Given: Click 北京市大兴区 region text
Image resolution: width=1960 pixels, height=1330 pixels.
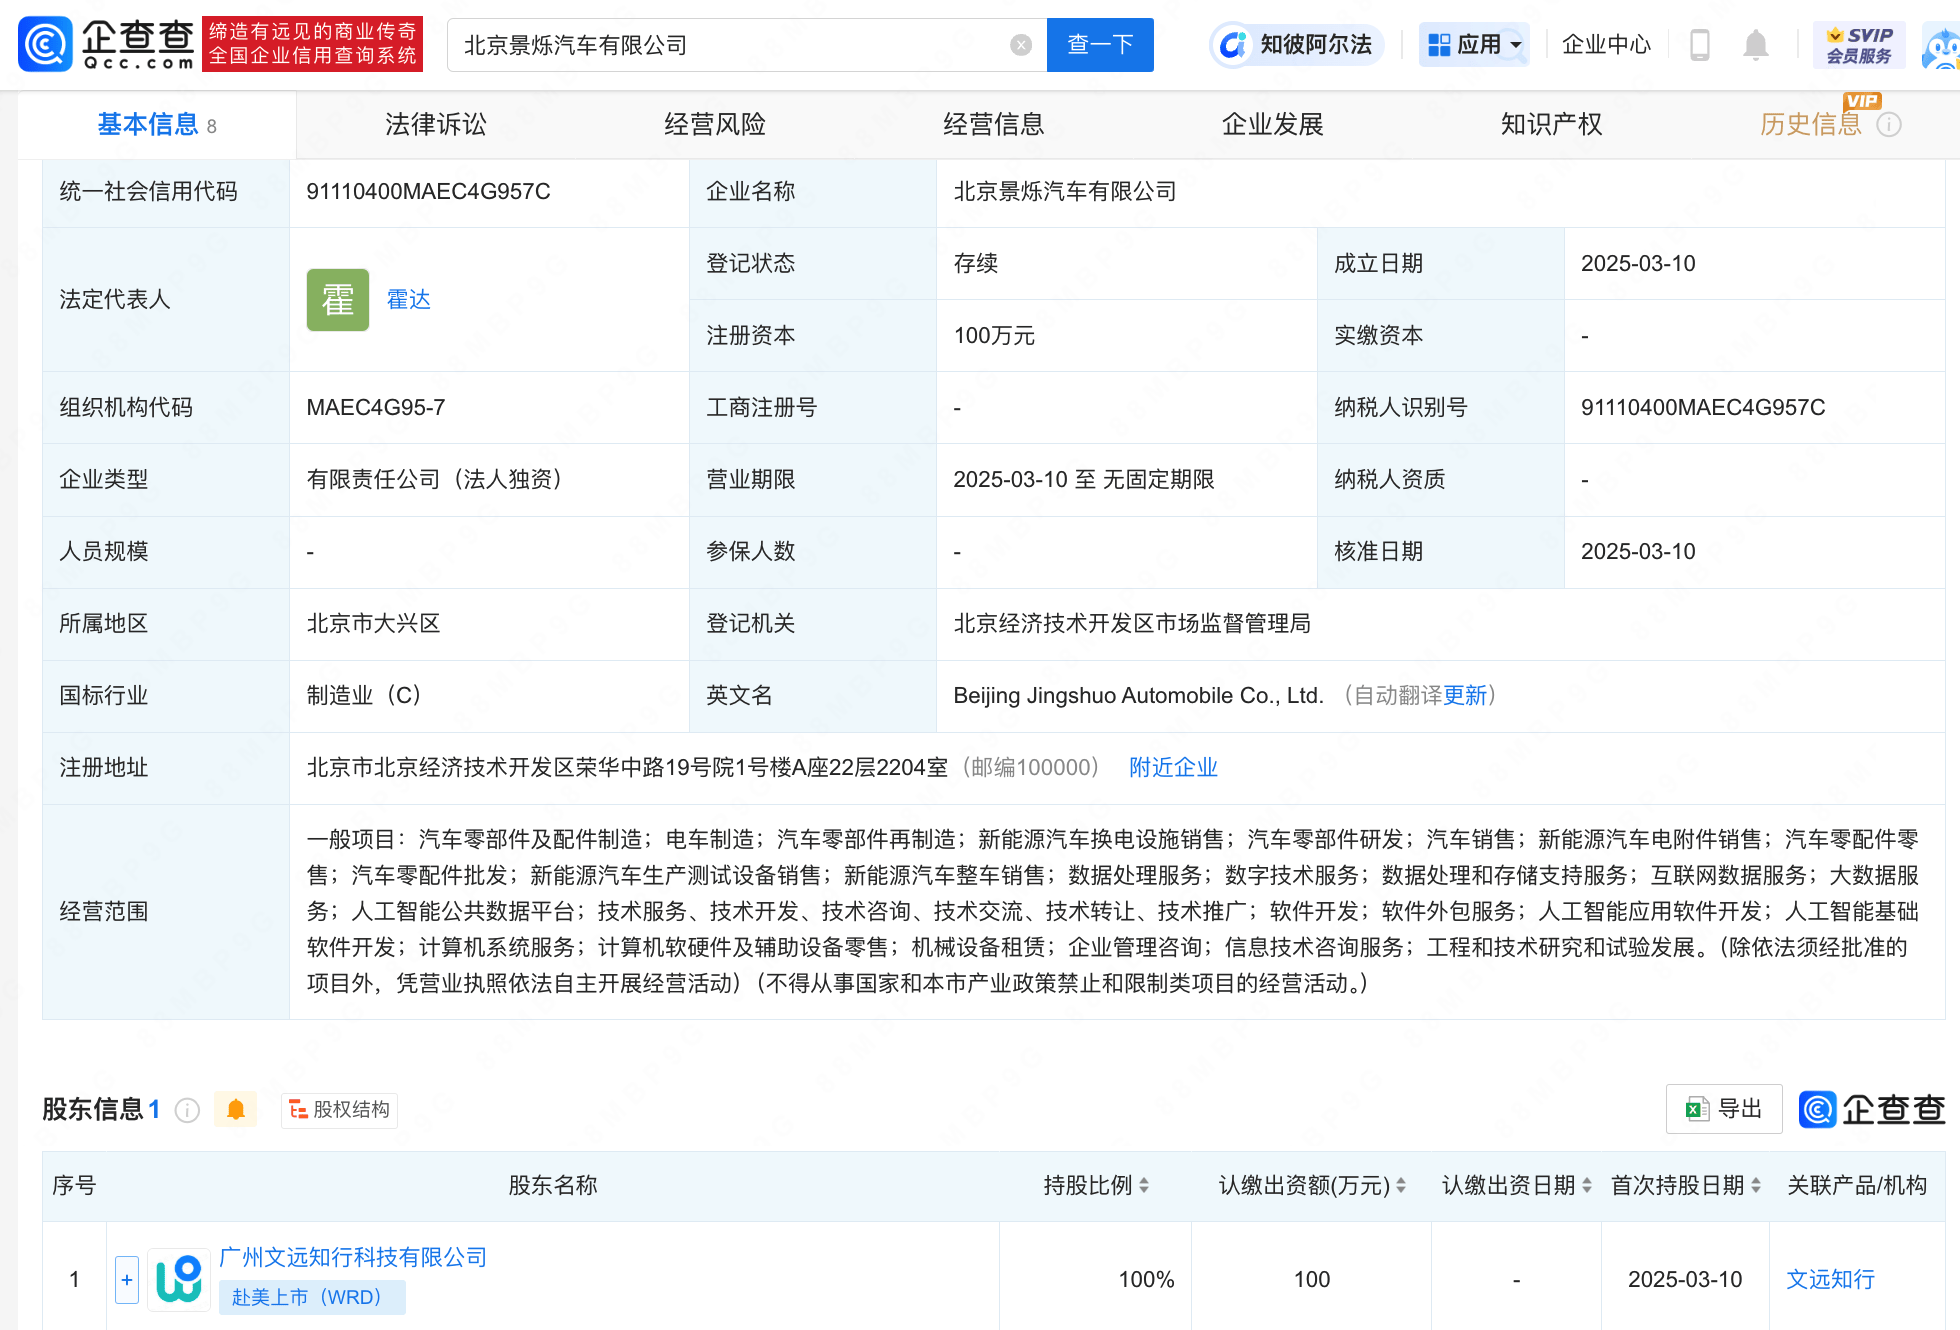Looking at the screenshot, I should 373,623.
